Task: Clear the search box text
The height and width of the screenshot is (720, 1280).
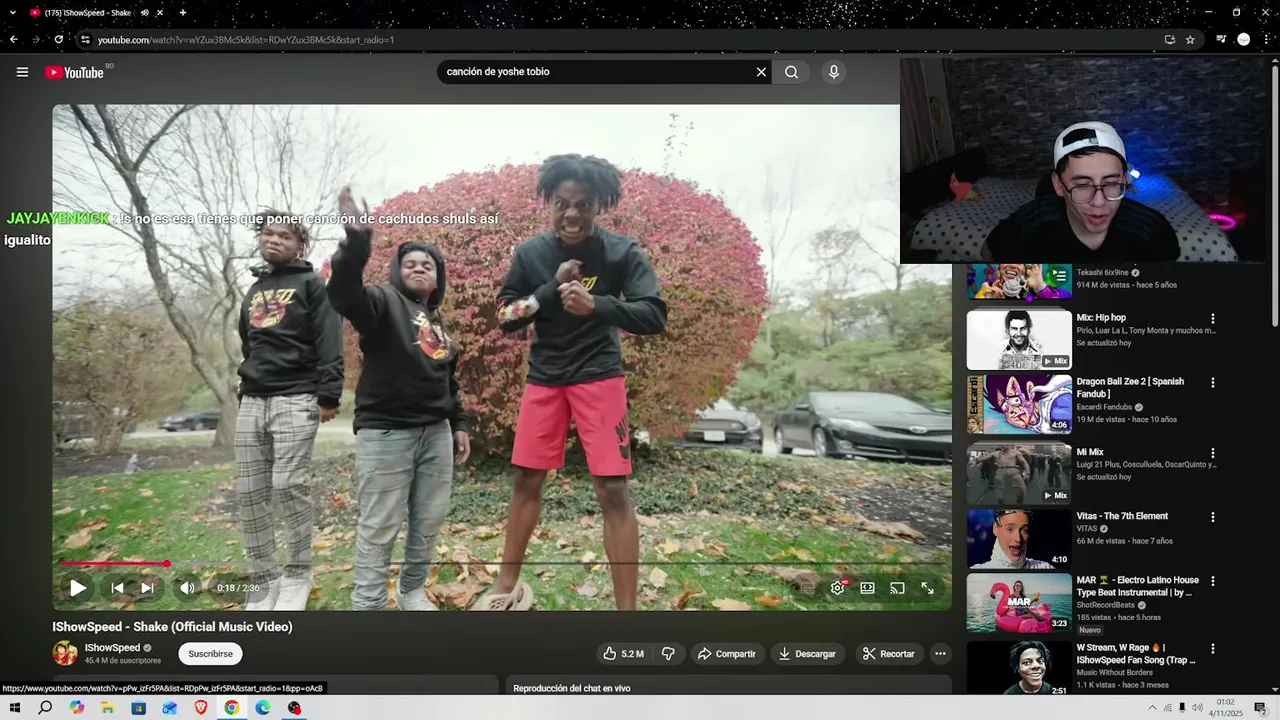Action: (761, 72)
